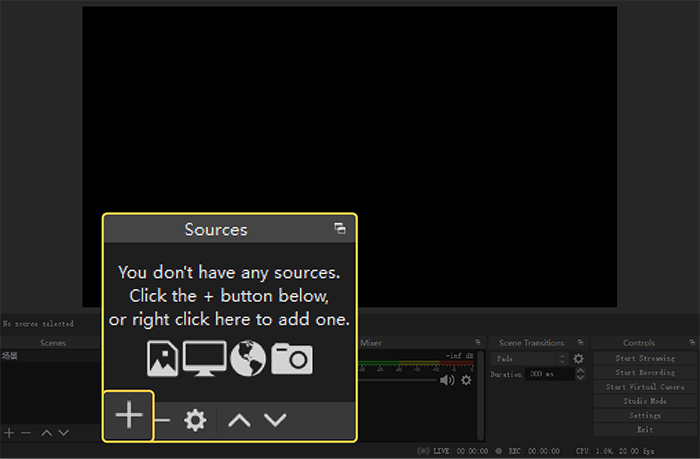Mute audio using the speaker icon
This screenshot has height=459, width=700.
(x=447, y=380)
